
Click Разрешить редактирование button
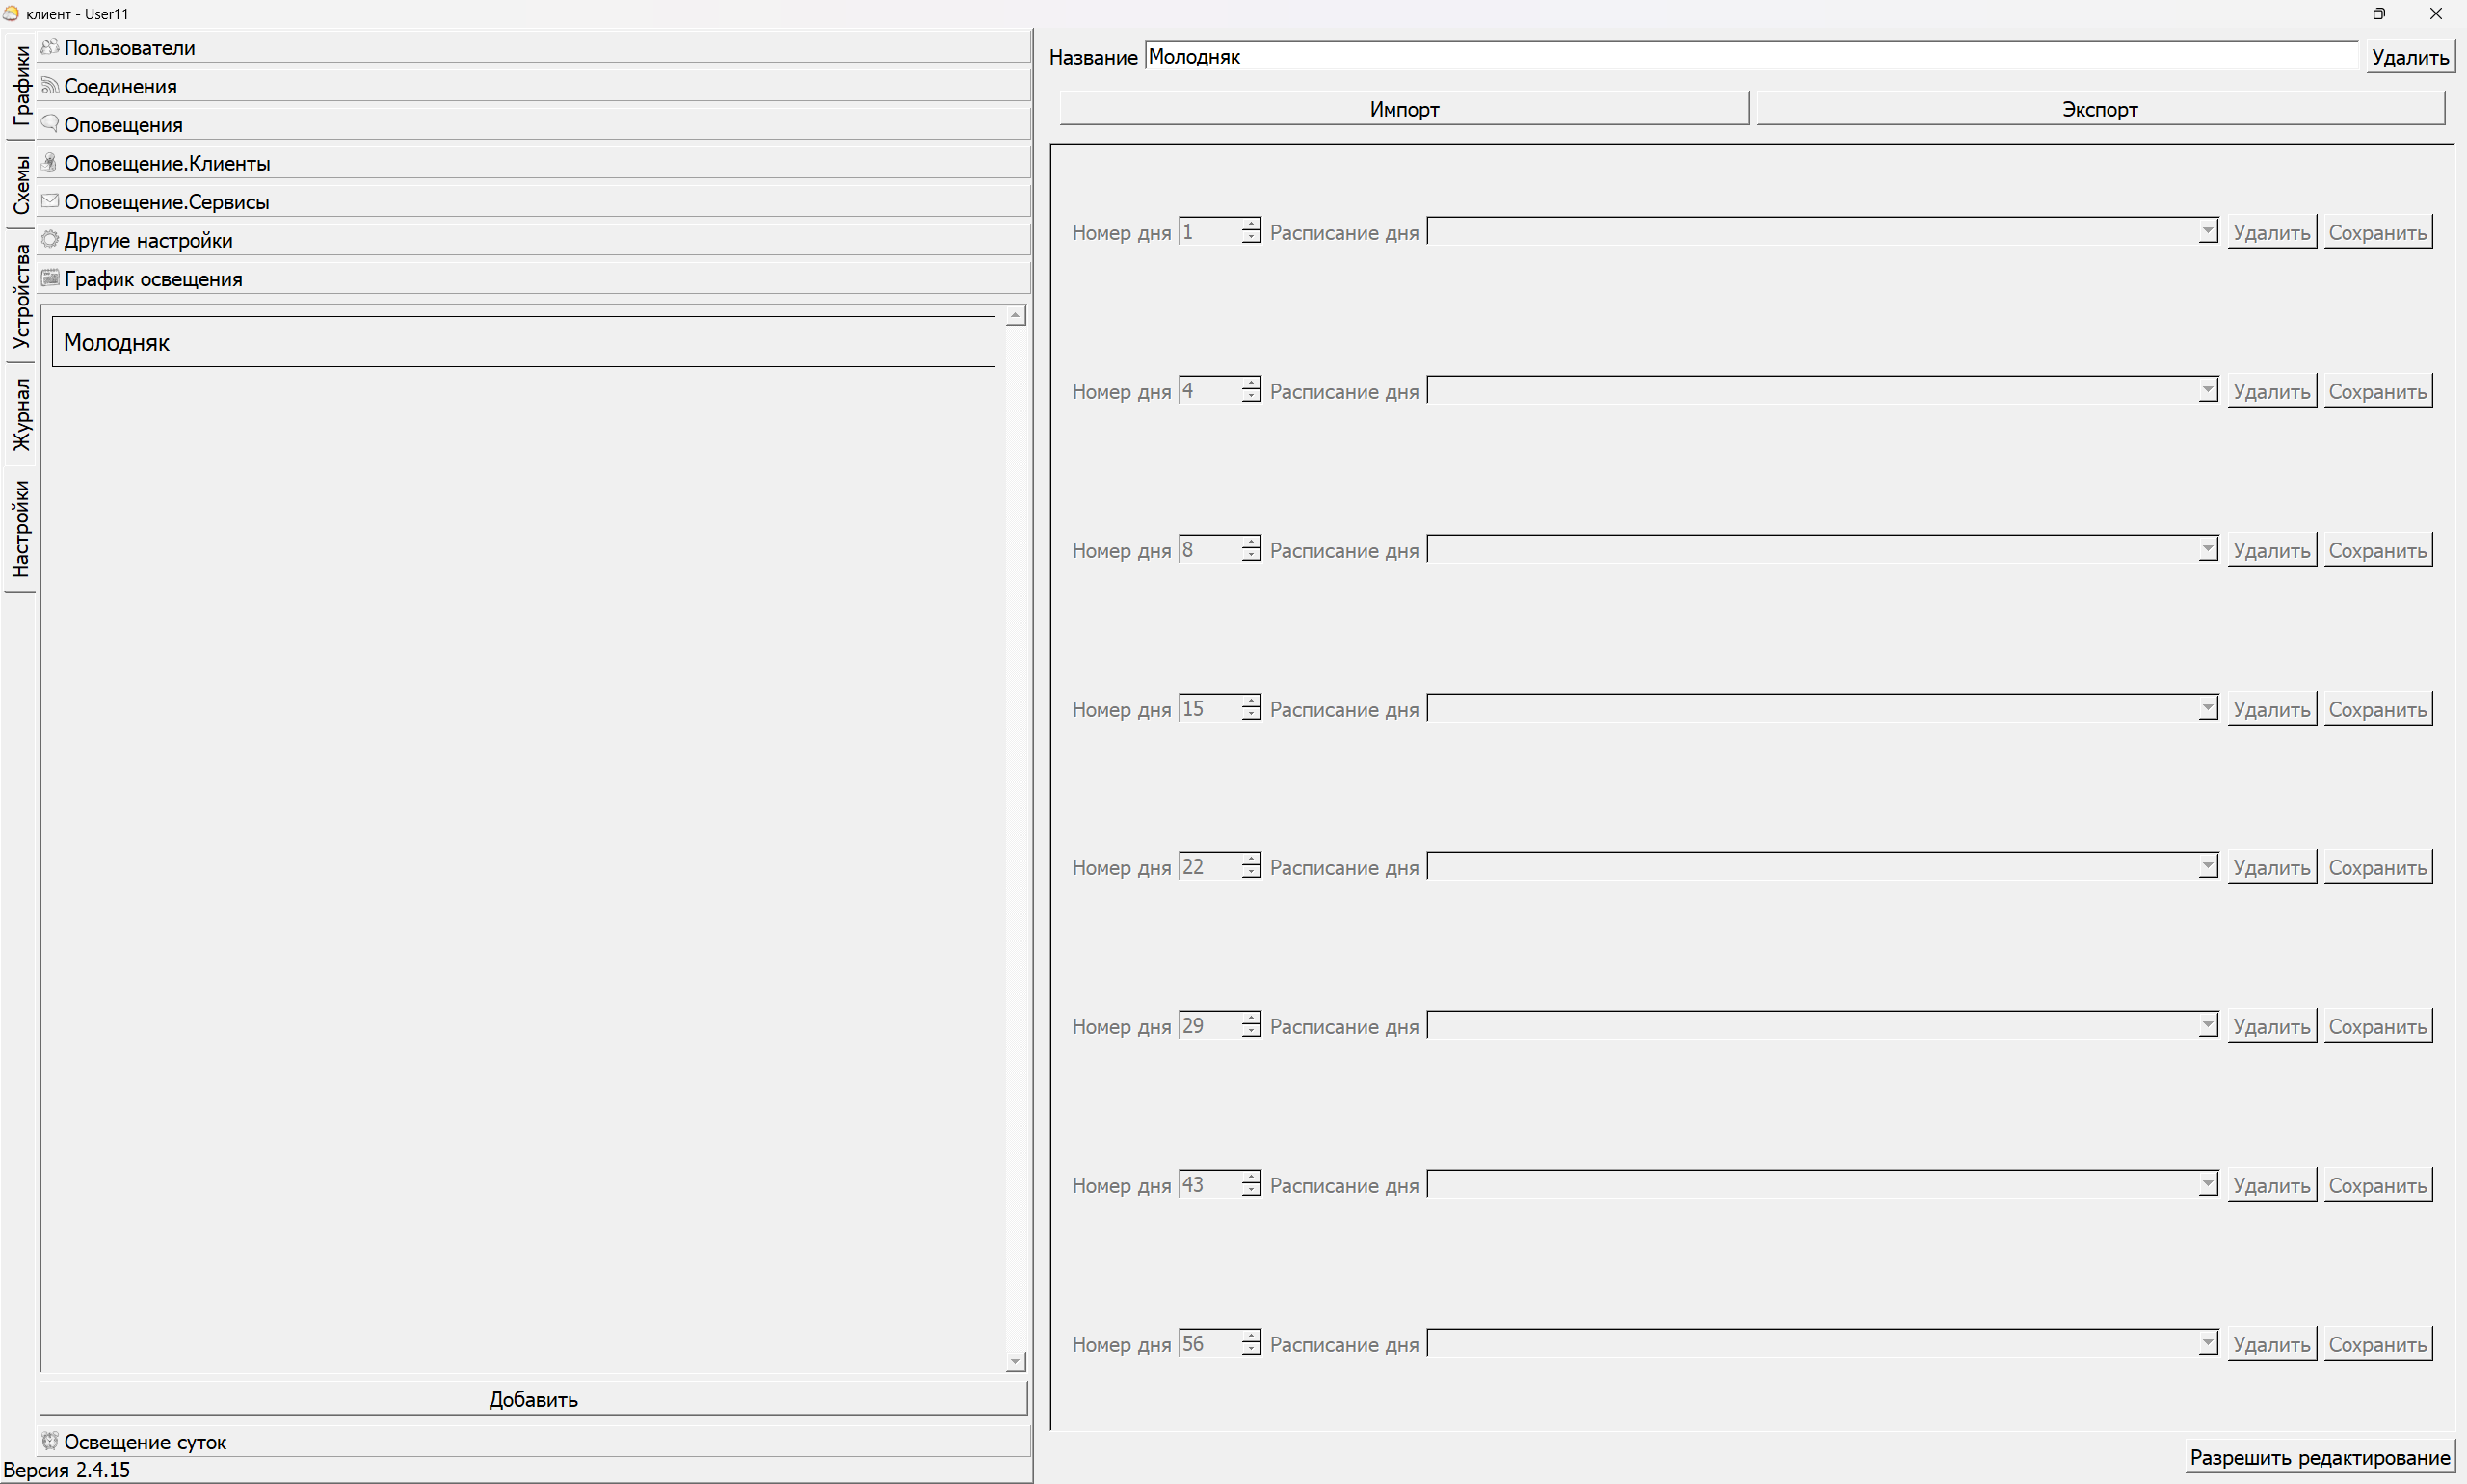tap(2319, 1457)
